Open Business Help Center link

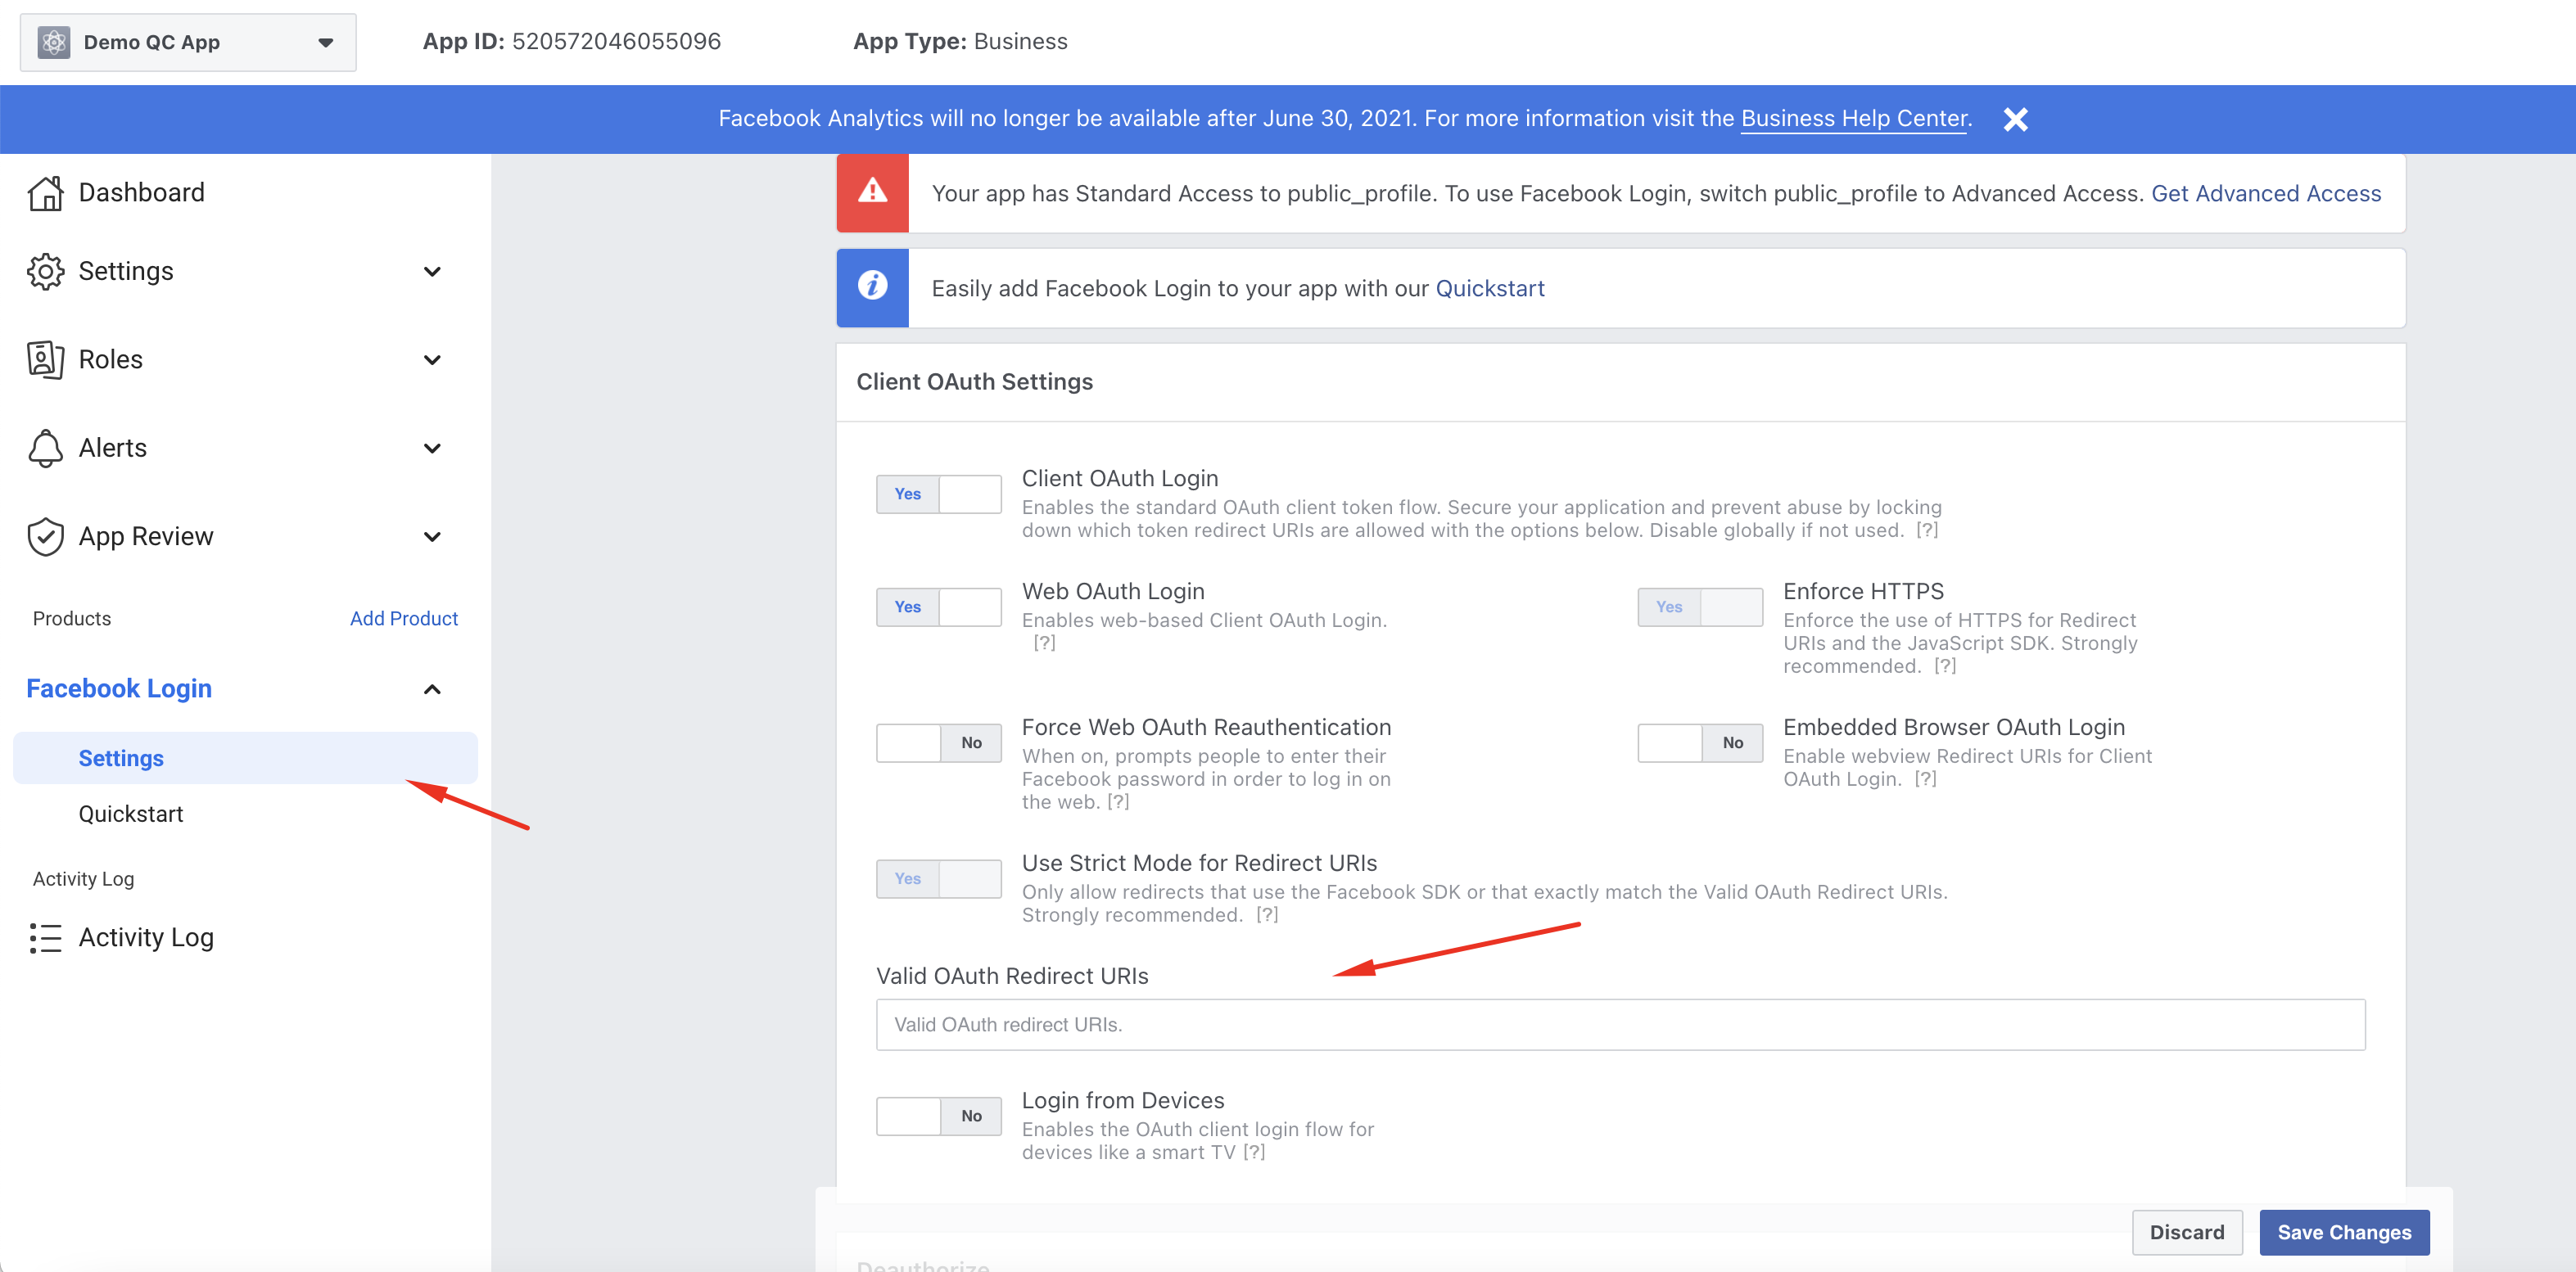1854,119
